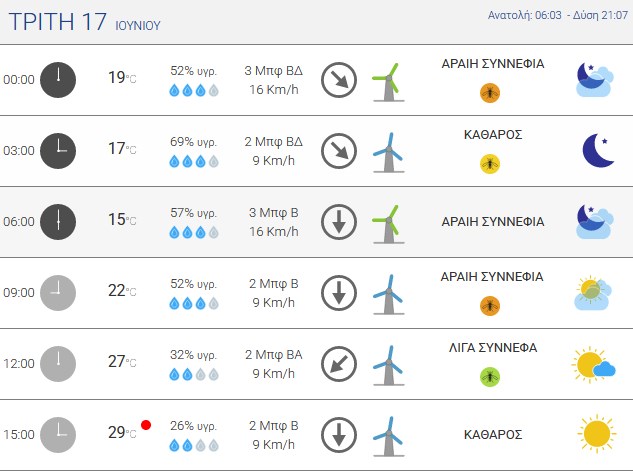Viewport: 633px width, 474px height.
Task: Click the sunrise and sunset times text
Action: 558,15
